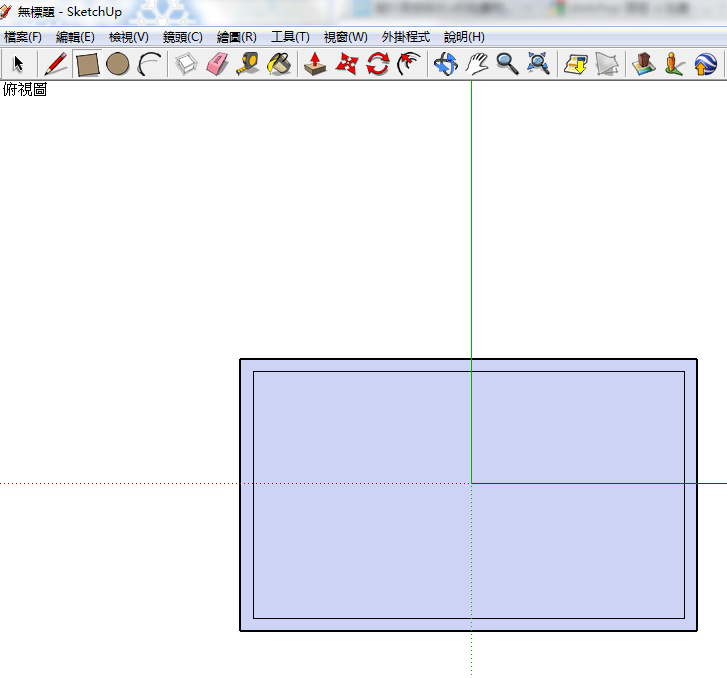
Task: Select the Move tool with red arrows
Action: tap(347, 64)
